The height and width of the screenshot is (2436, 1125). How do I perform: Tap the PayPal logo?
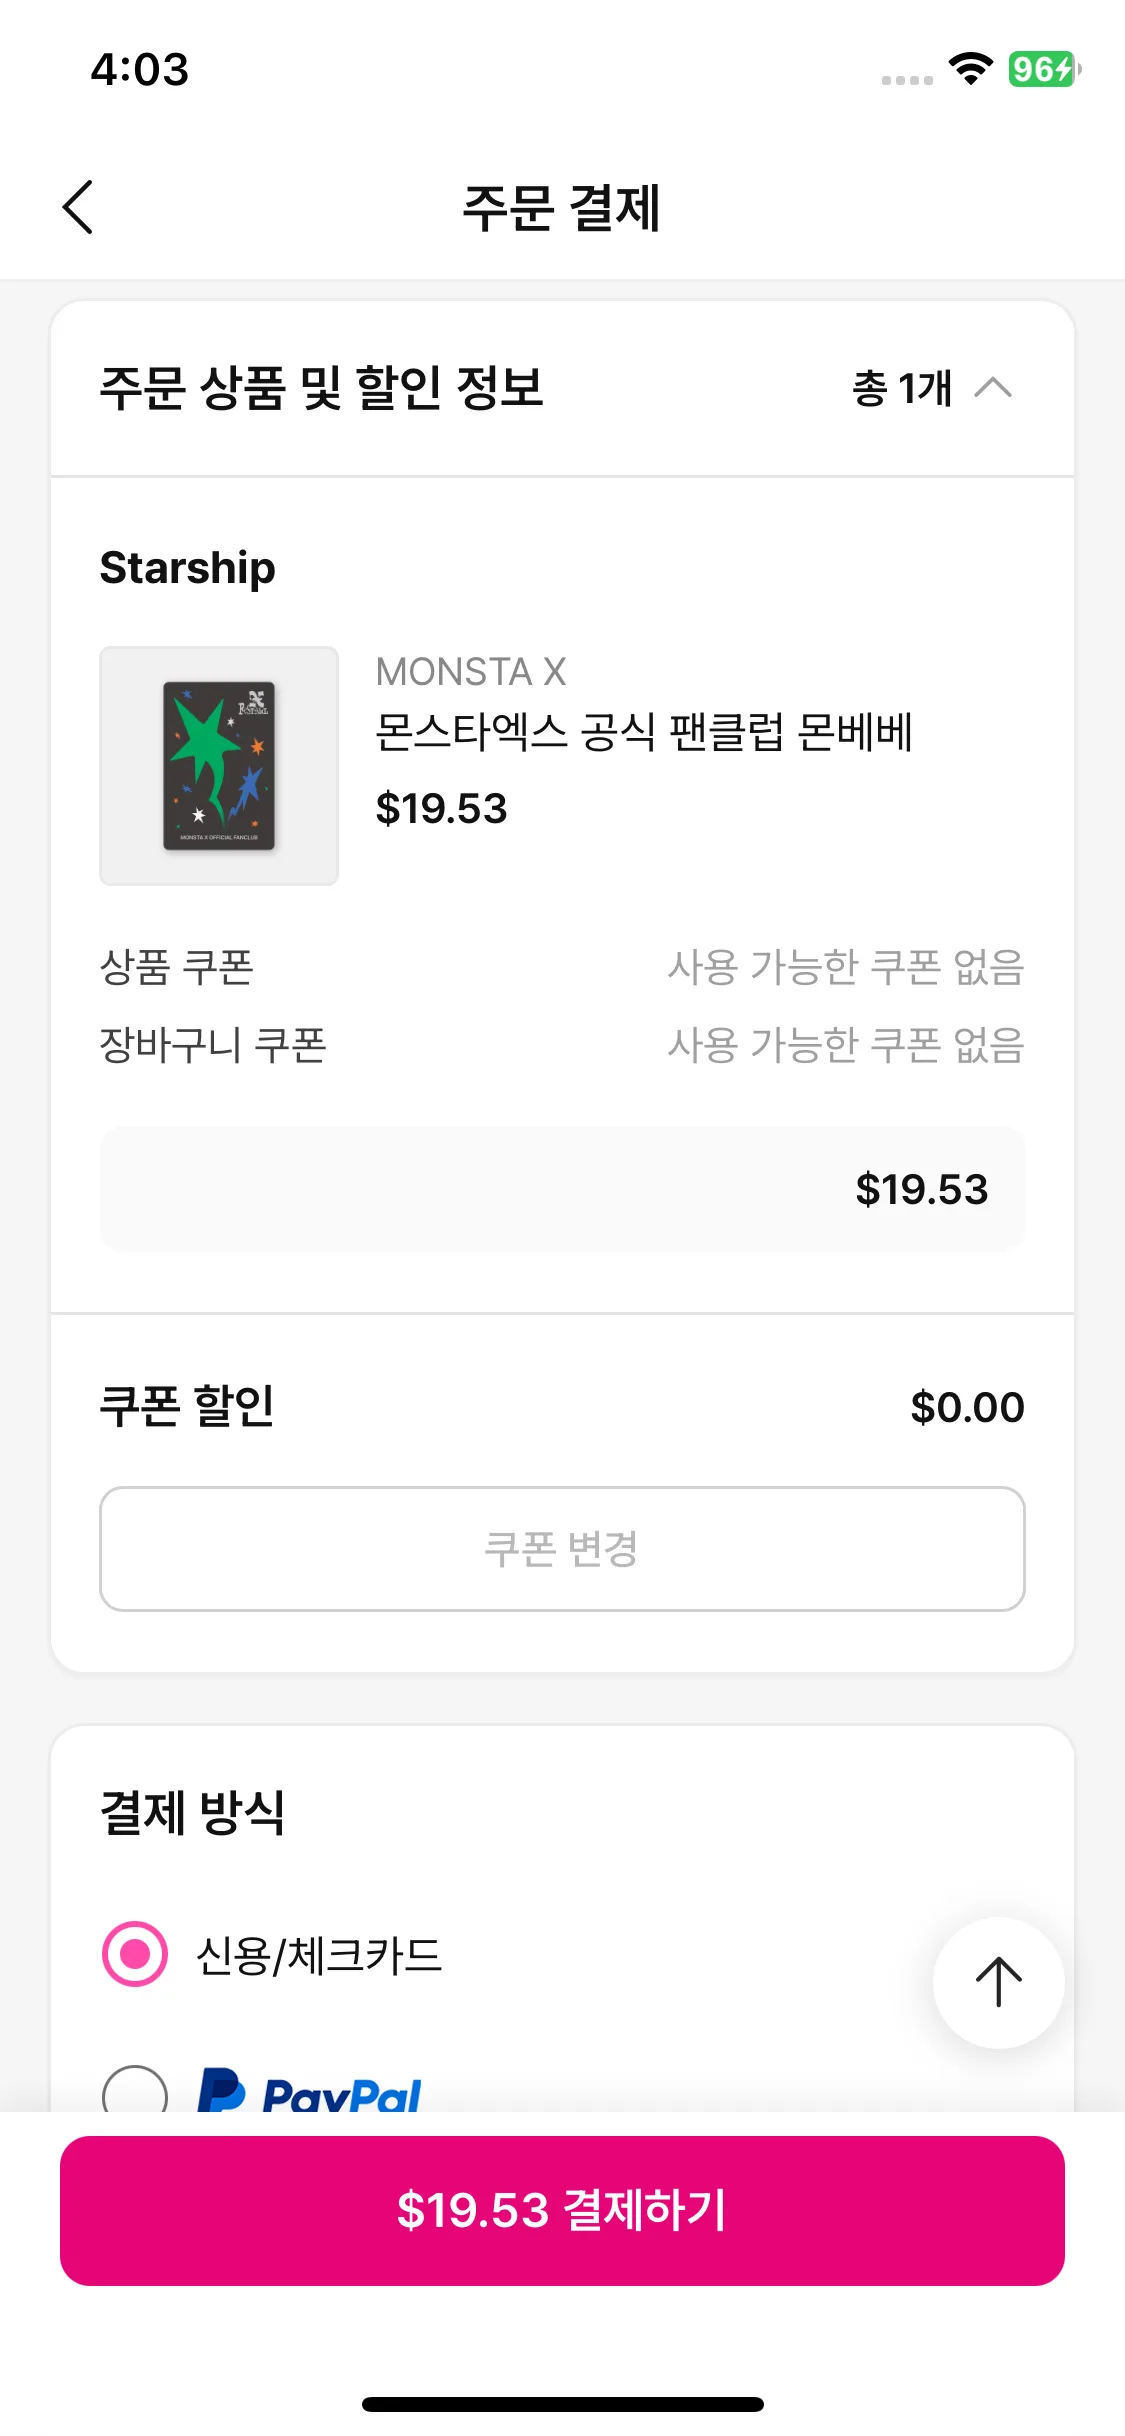click(310, 2092)
